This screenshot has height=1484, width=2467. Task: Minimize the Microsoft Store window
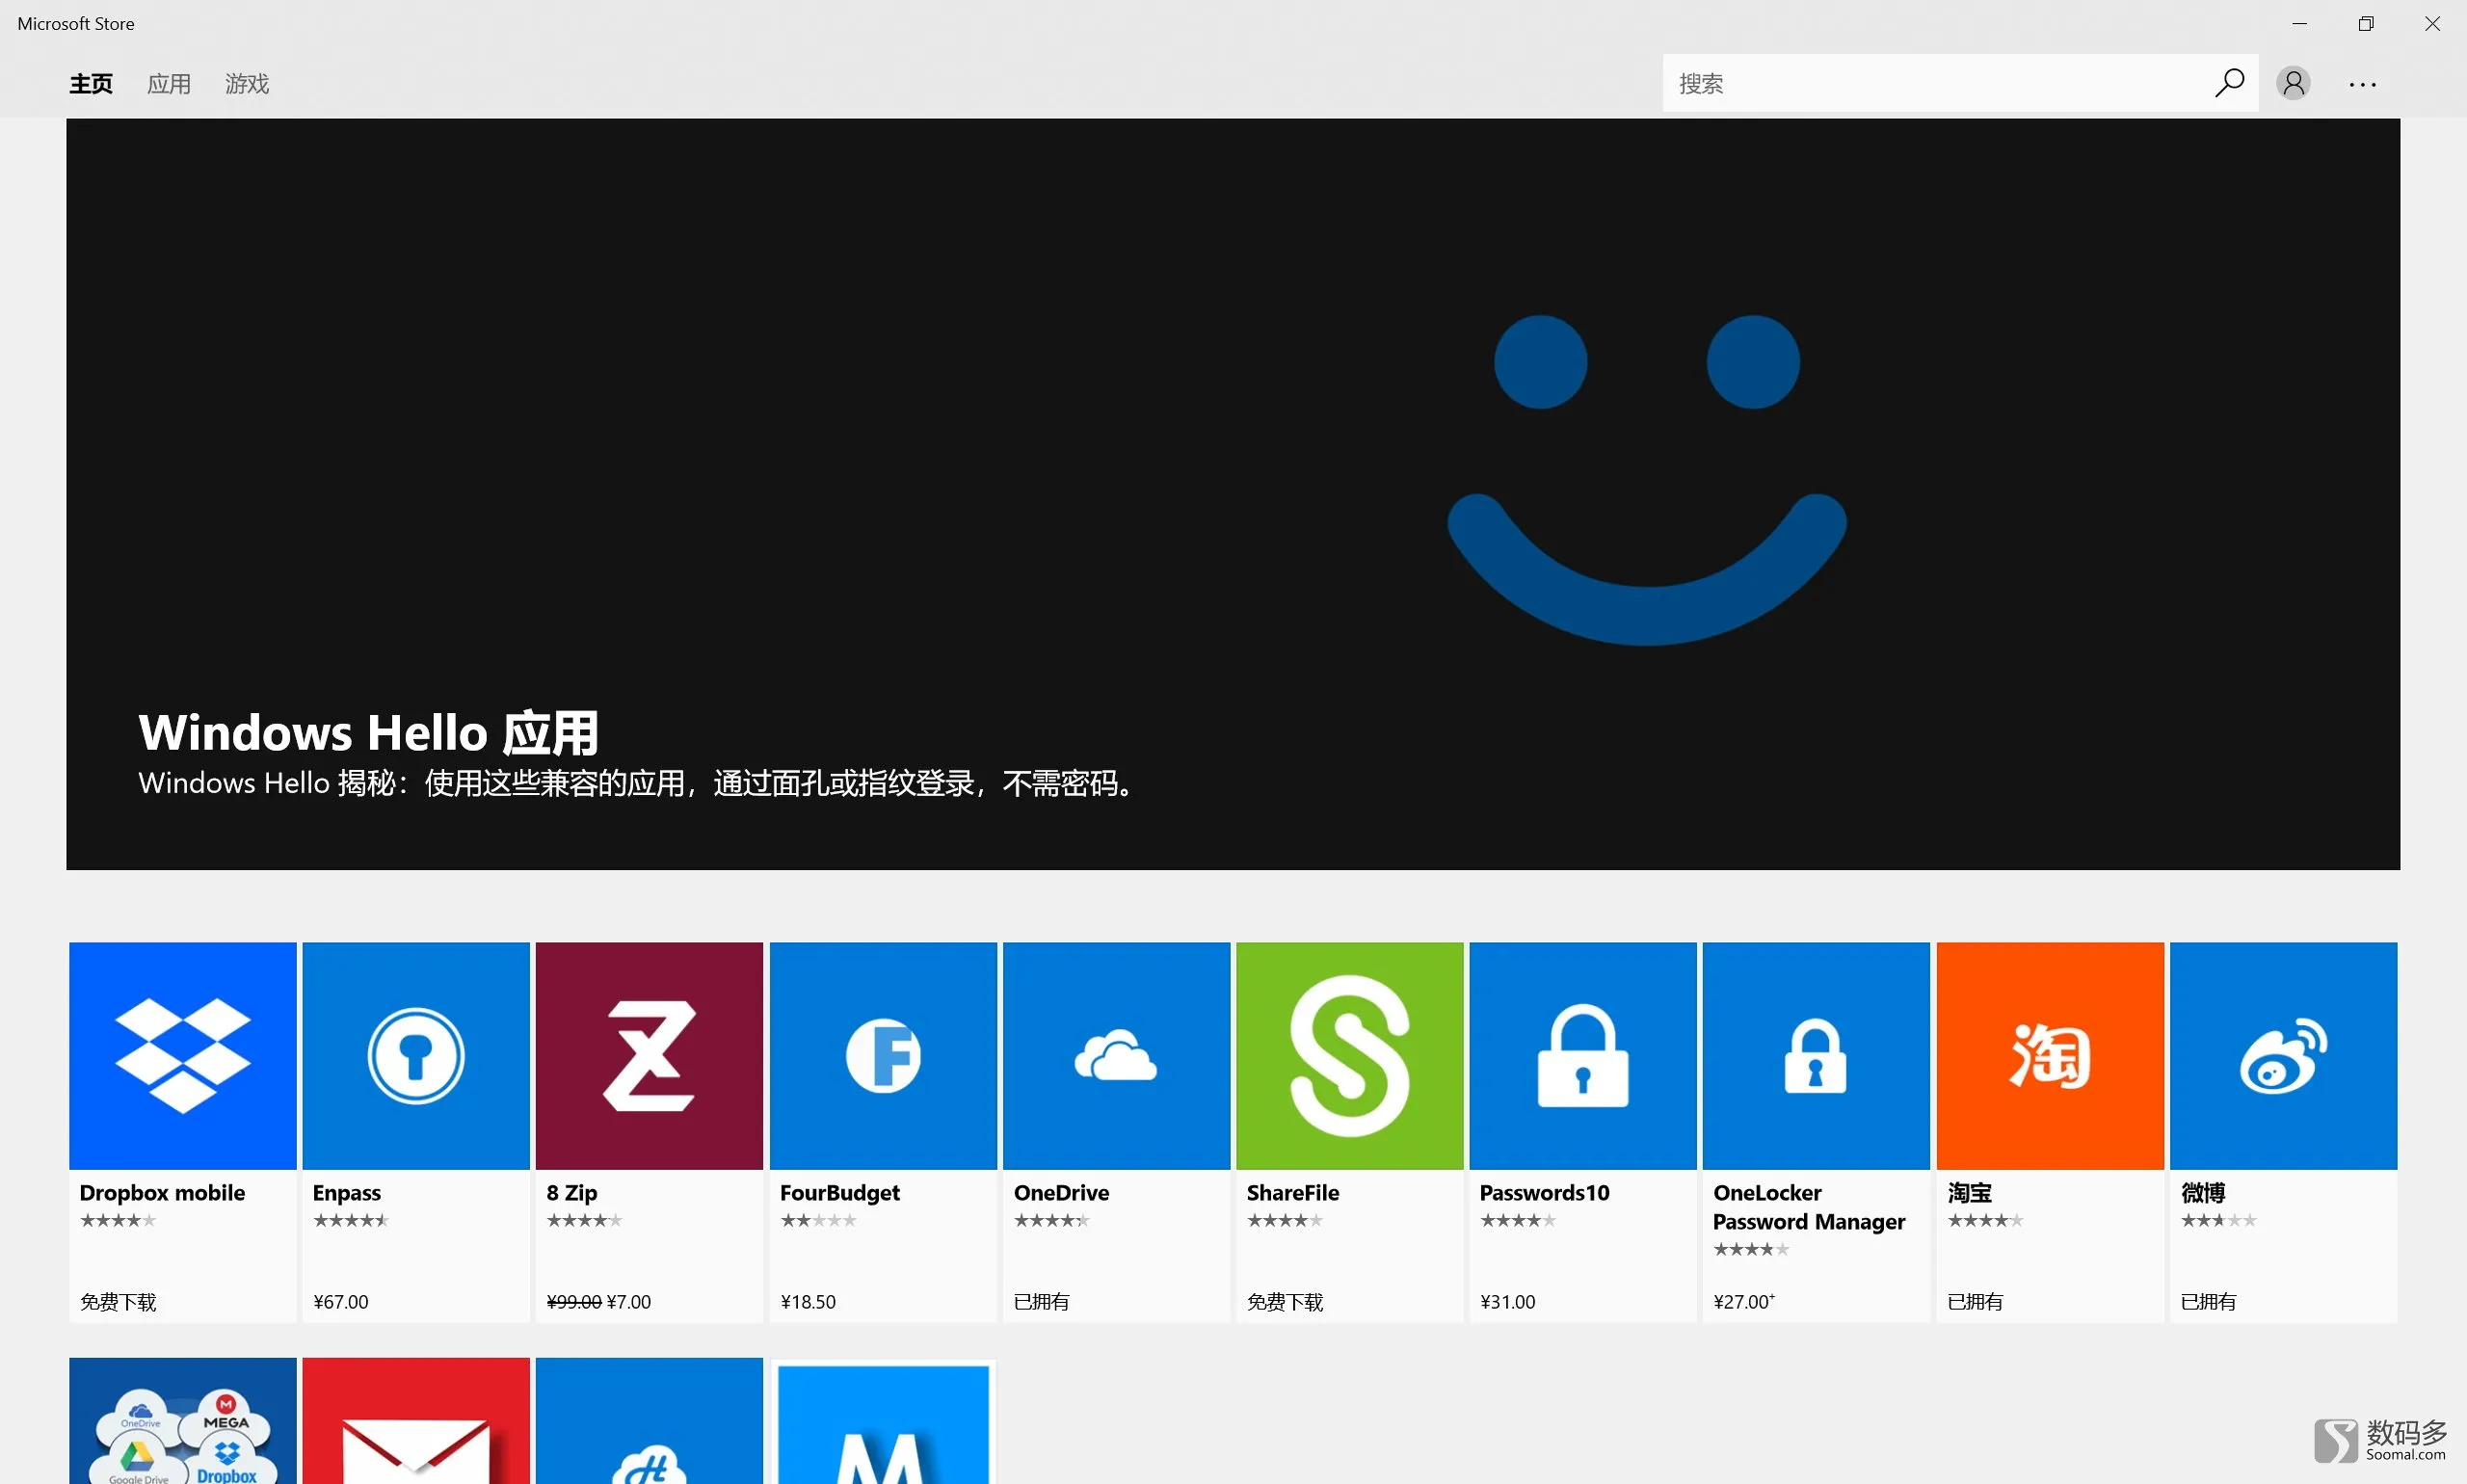[x=2299, y=23]
